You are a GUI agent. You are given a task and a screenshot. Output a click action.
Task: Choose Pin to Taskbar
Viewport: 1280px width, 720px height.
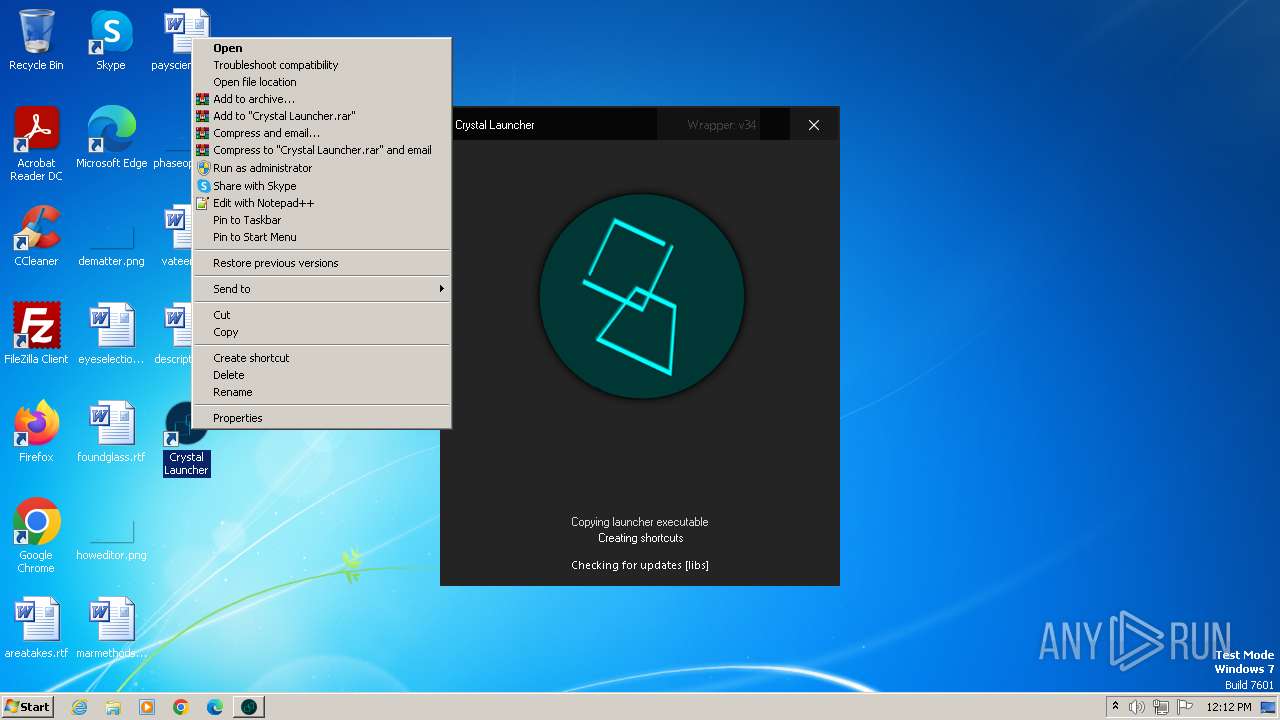[x=322, y=220]
